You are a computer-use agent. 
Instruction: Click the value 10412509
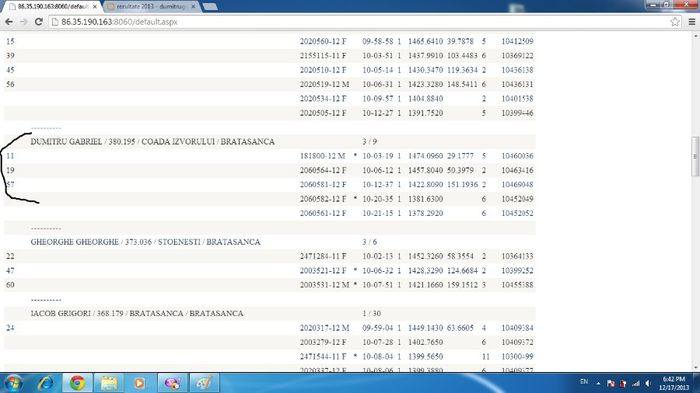point(517,41)
